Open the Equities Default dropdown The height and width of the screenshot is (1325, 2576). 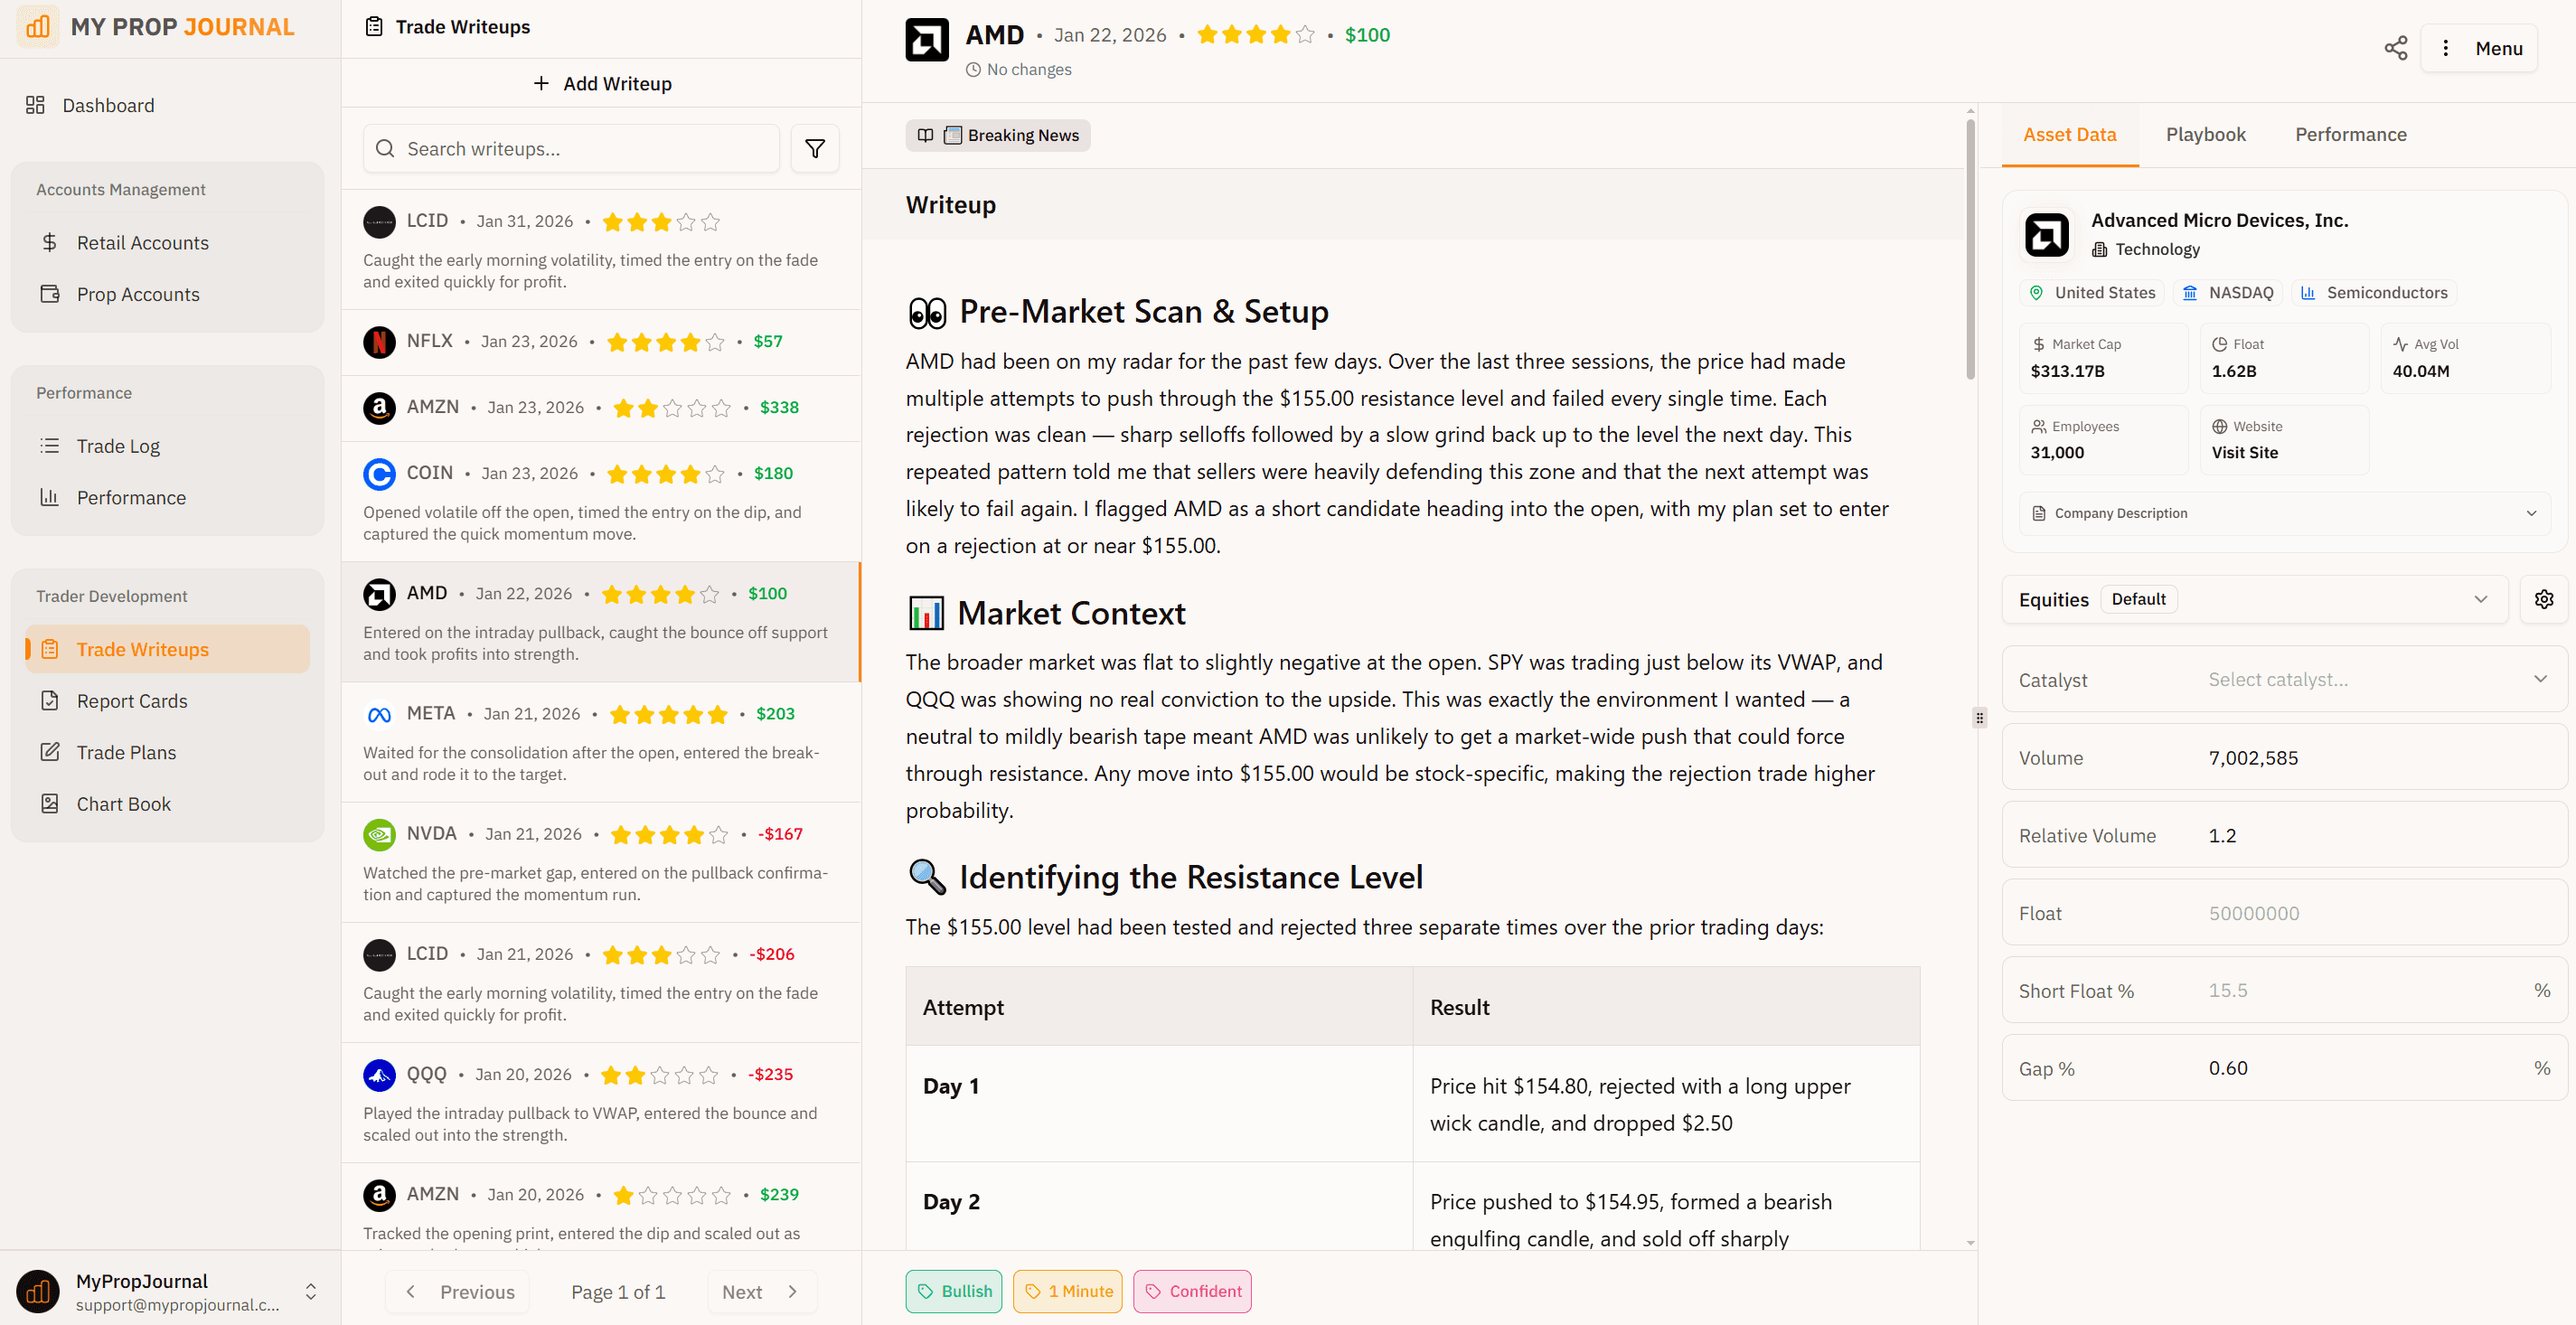coord(2255,599)
